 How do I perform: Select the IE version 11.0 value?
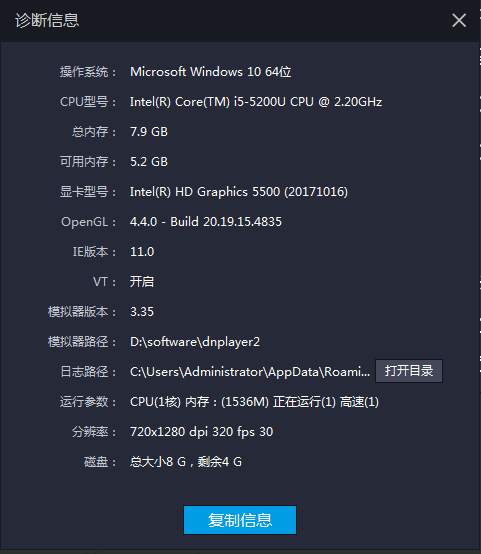point(142,252)
